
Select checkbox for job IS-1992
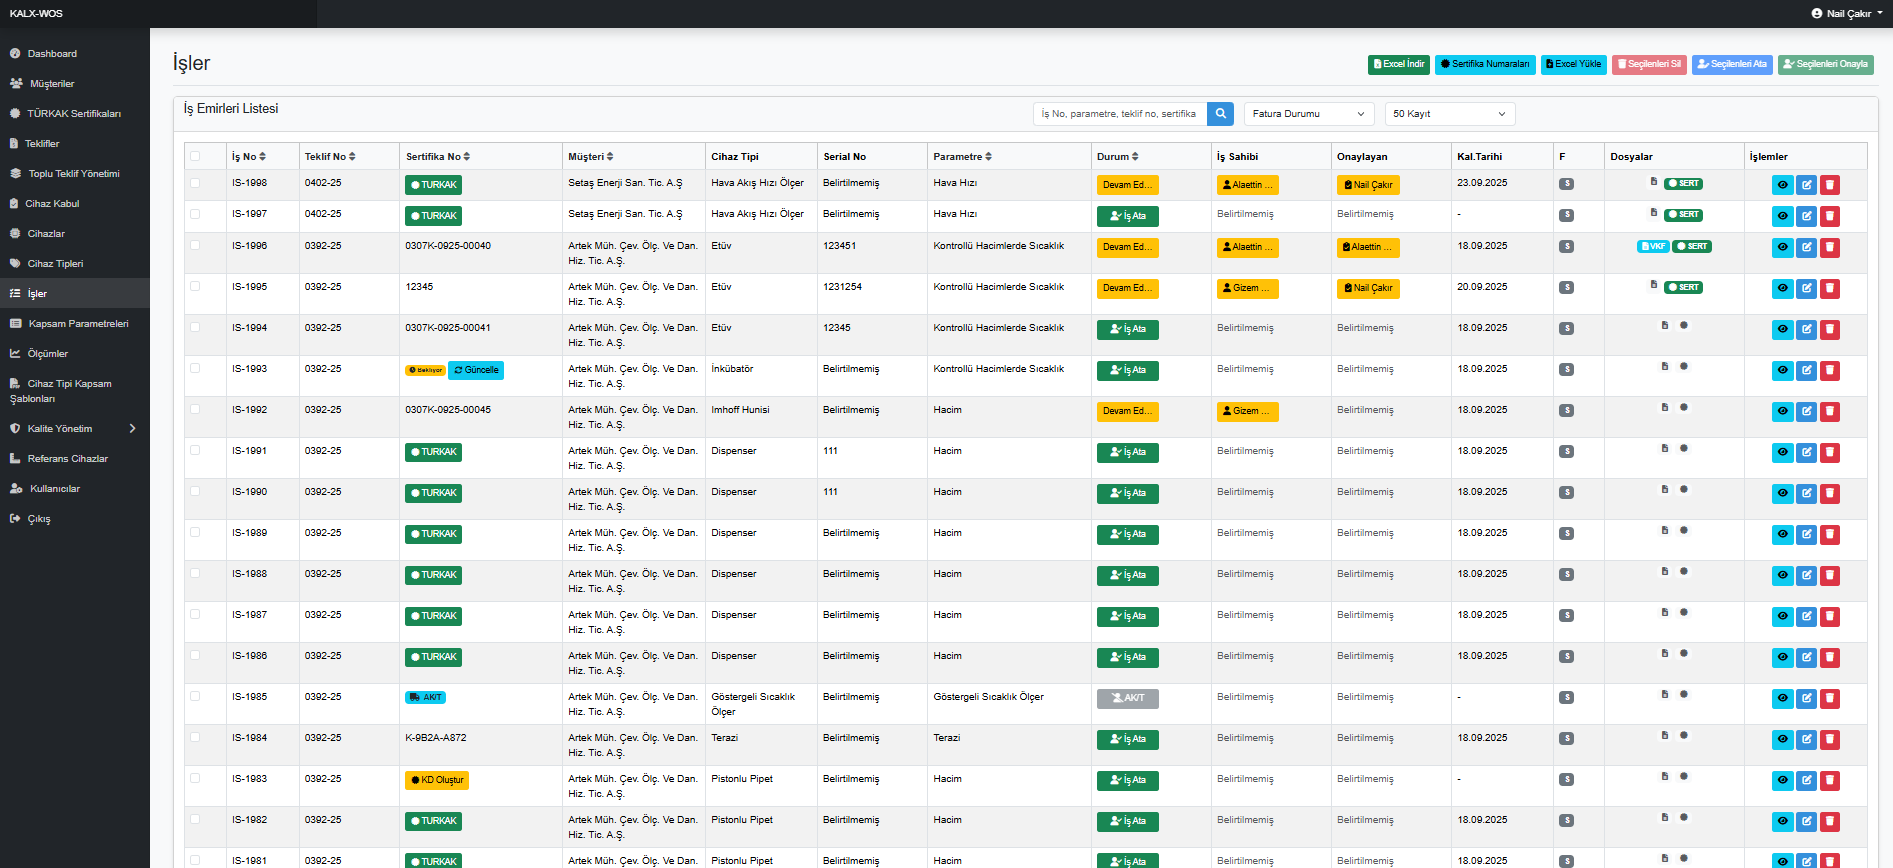[x=195, y=409]
